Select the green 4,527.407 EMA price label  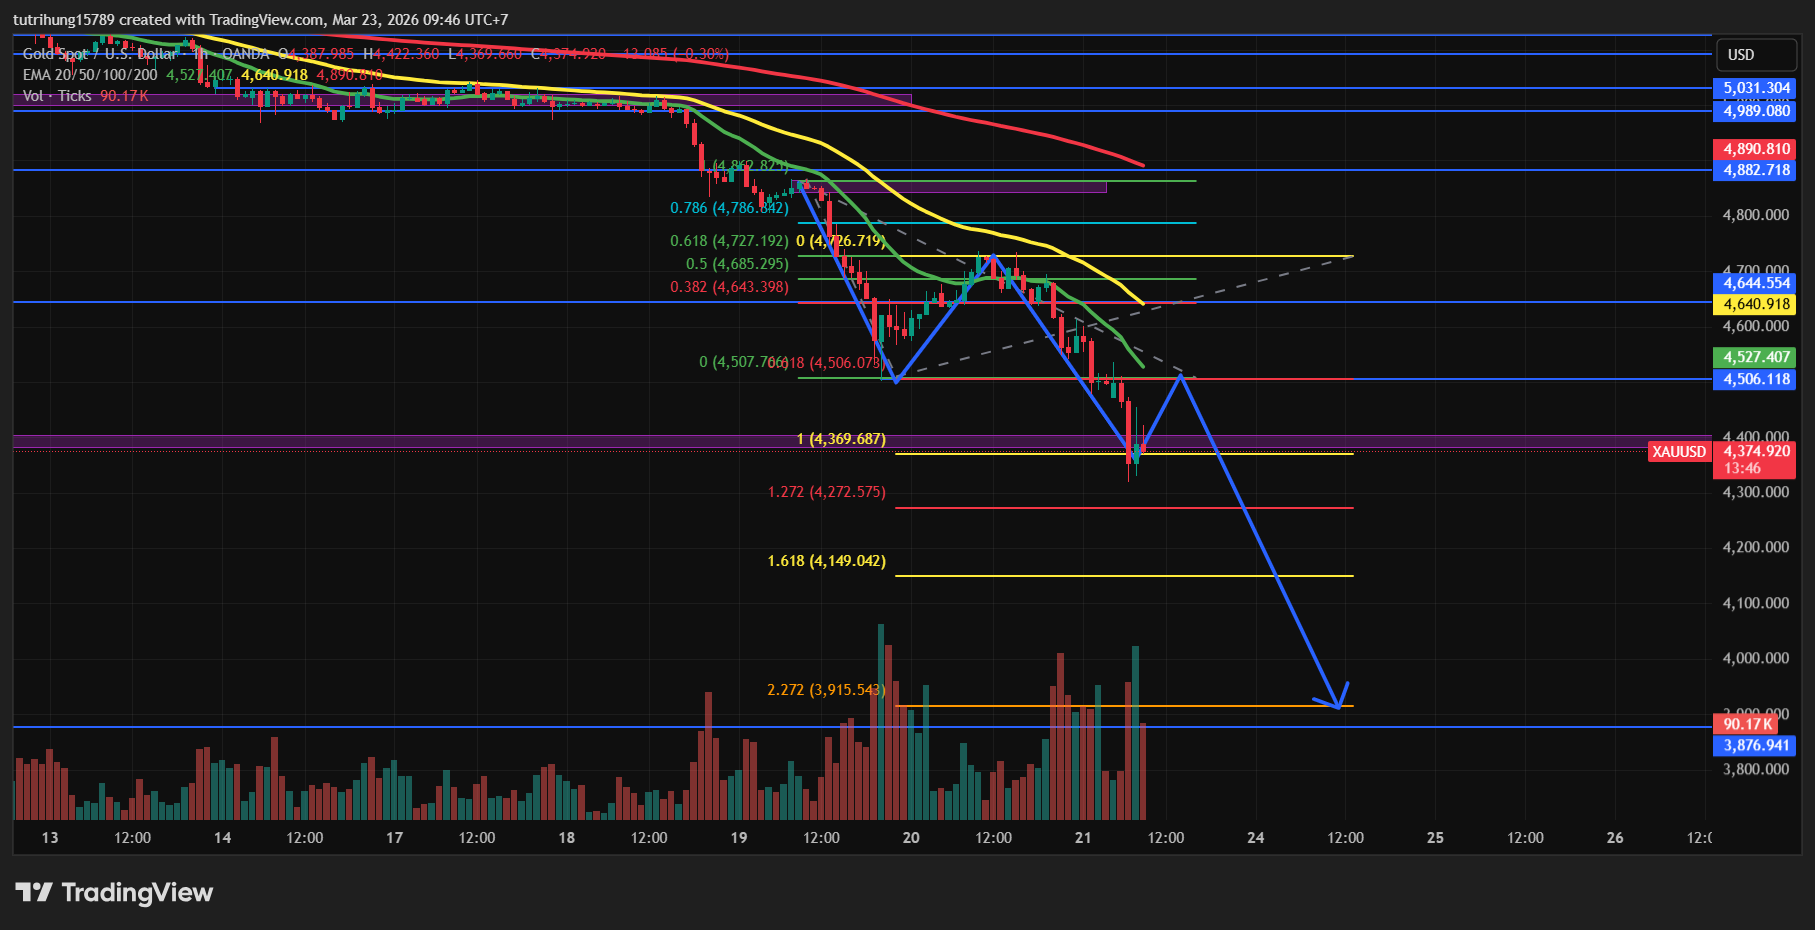pos(1756,357)
